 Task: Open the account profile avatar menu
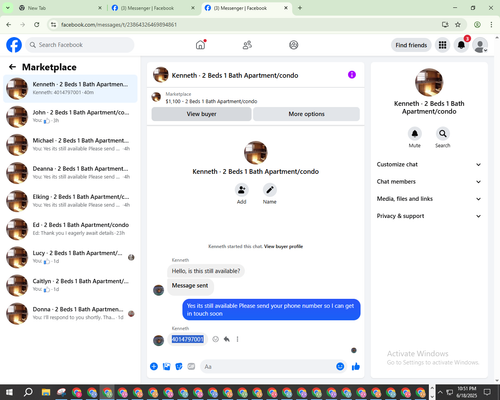pos(480,45)
